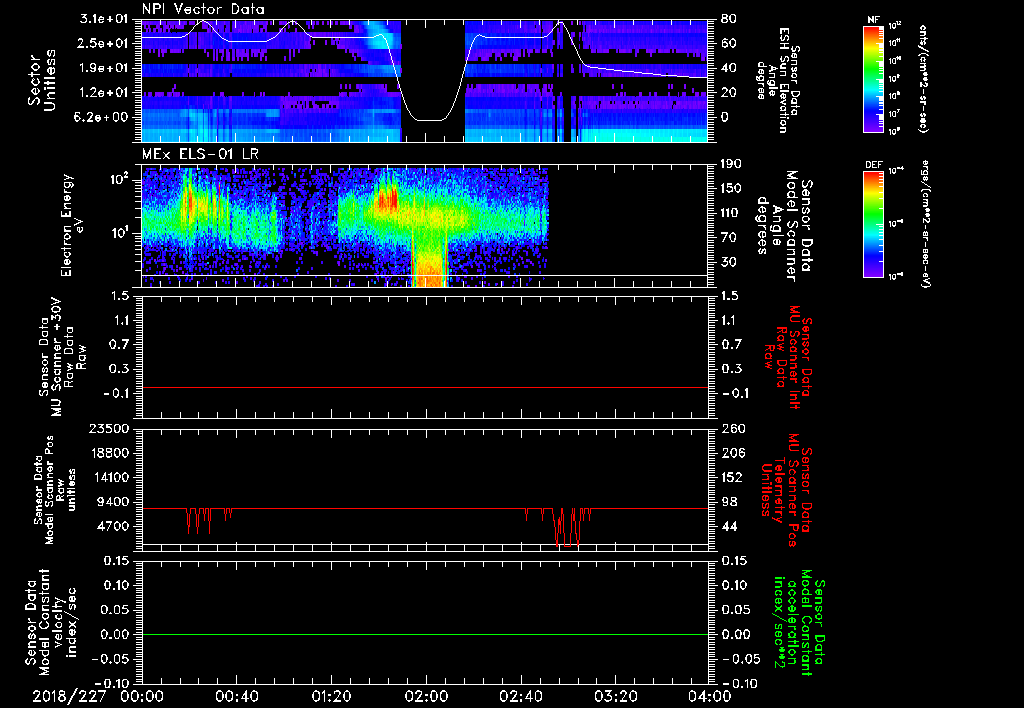Click the 14100 scanner position axis value
Image resolution: width=1024 pixels, height=708 pixels.
point(108,477)
